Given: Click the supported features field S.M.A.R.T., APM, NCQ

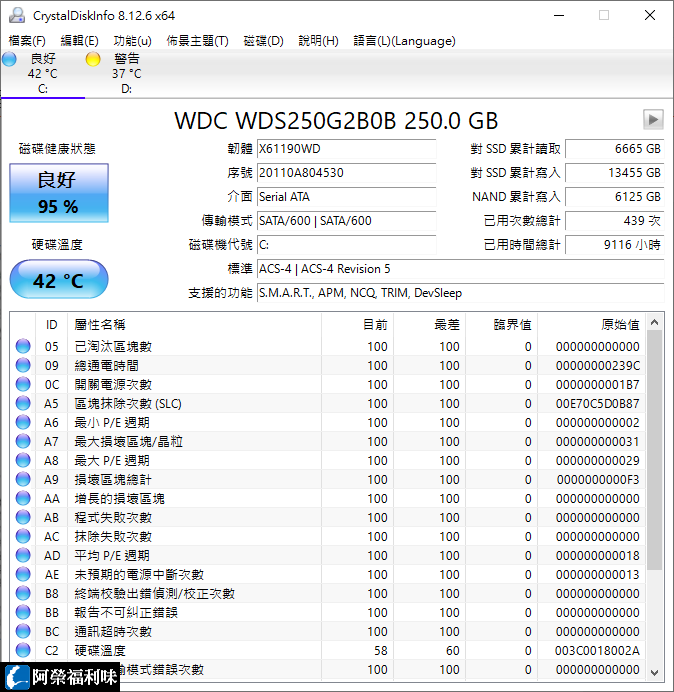Looking at the screenshot, I should pyautogui.click(x=460, y=293).
